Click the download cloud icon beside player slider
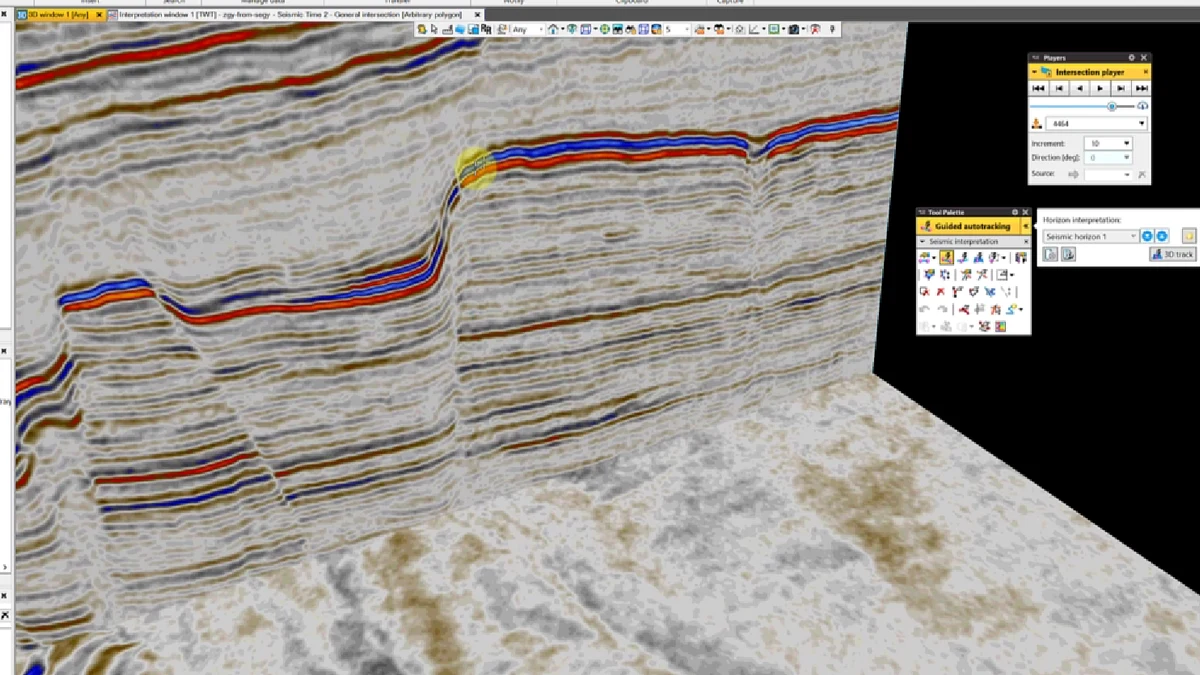This screenshot has height=675, width=1200. point(1143,106)
